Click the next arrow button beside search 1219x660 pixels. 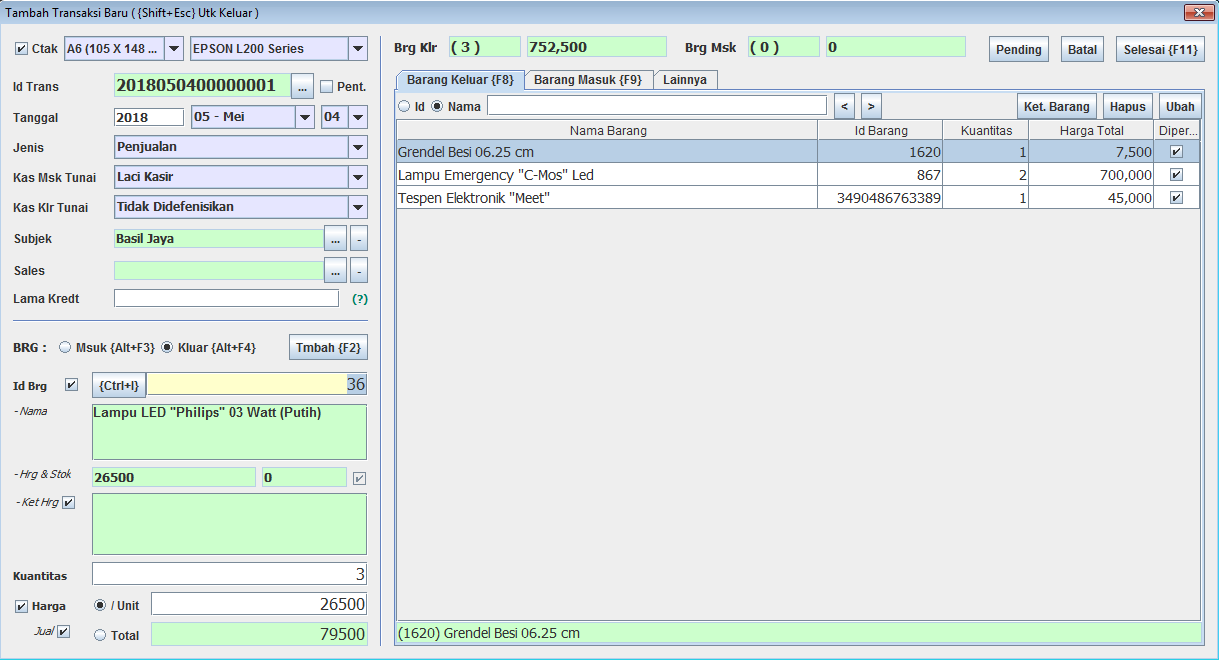pos(871,106)
